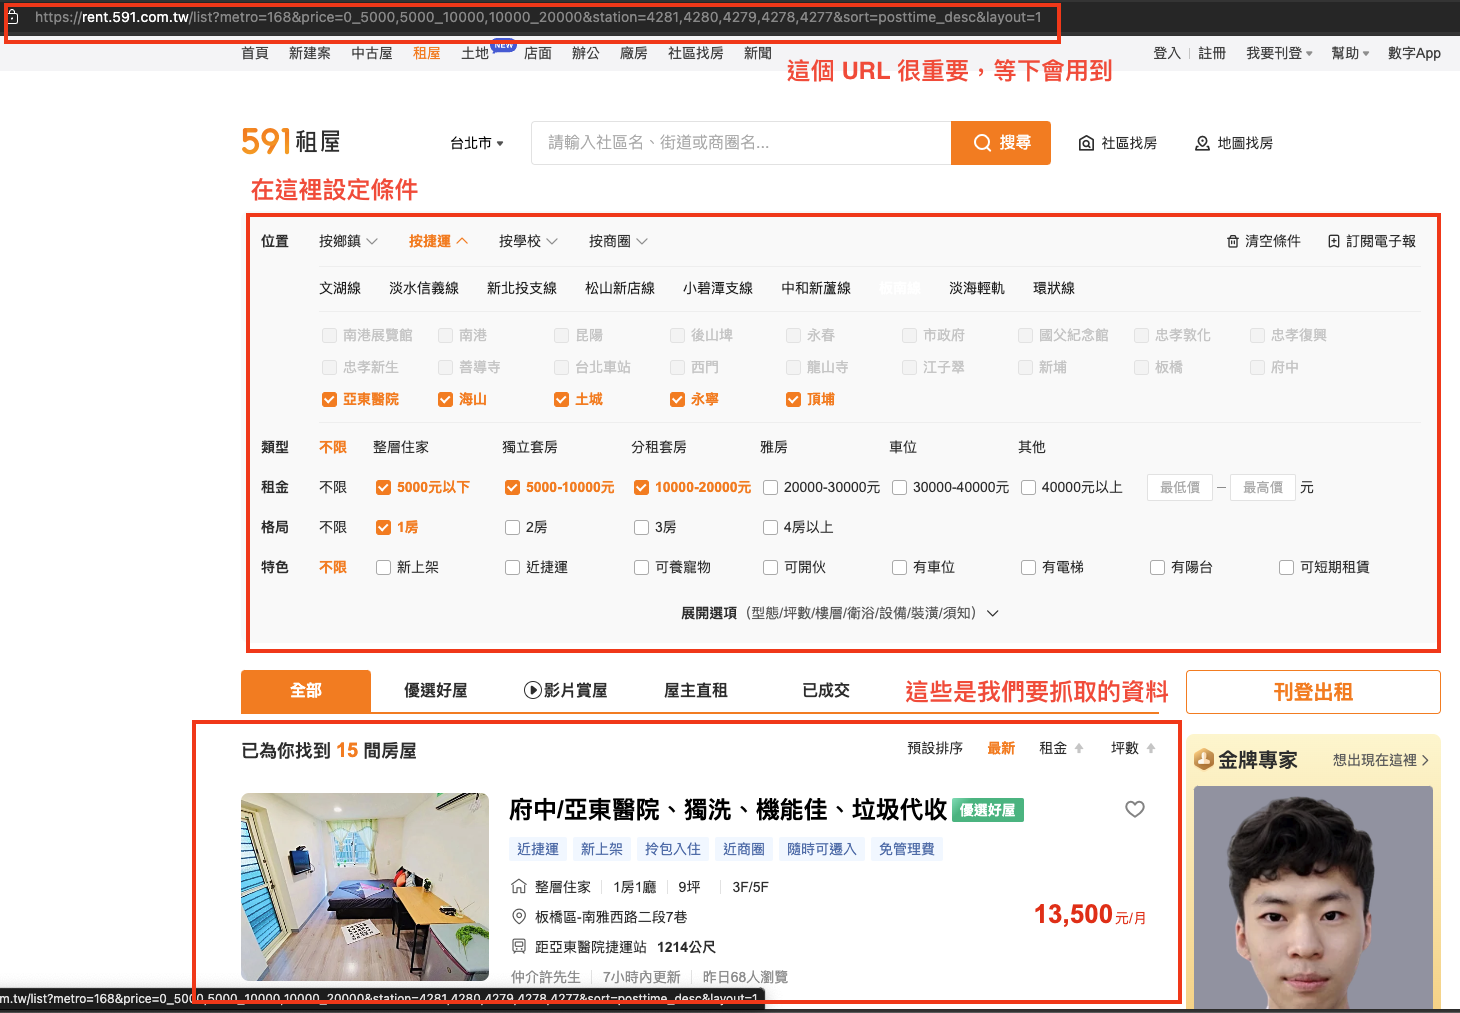Open 社區找房 in top navigation
1460x1013 pixels.
click(696, 53)
